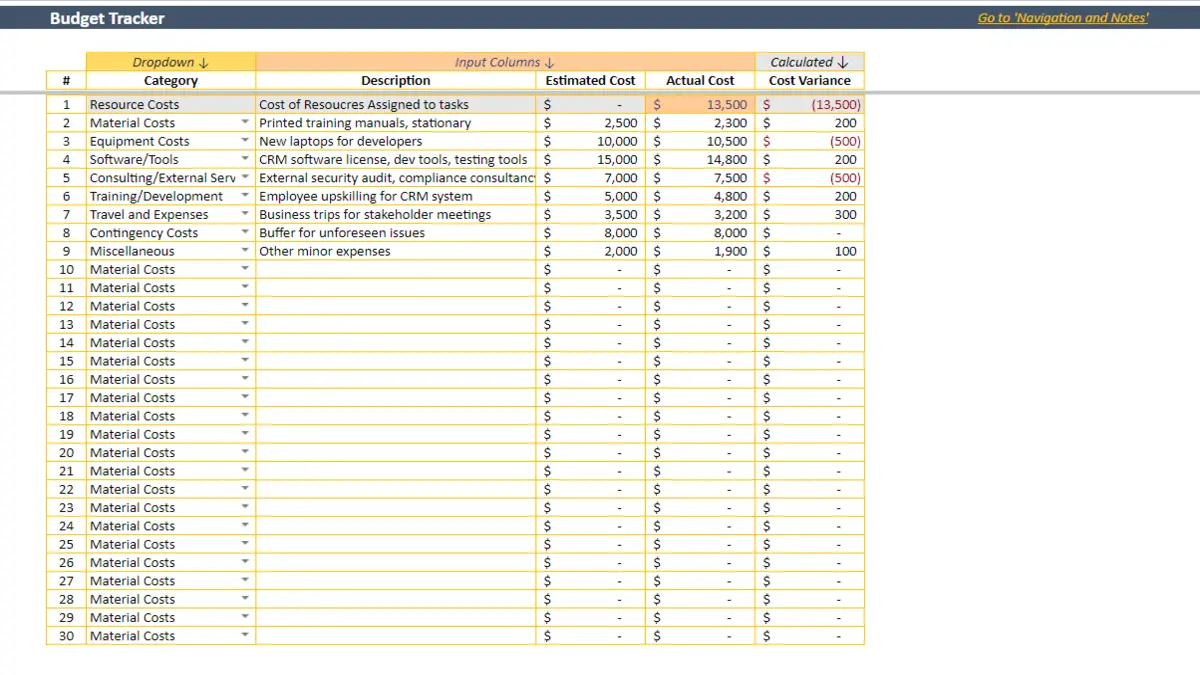This screenshot has height=675, width=1200.
Task: Select 'External security audit' description cell
Action: (x=396, y=178)
